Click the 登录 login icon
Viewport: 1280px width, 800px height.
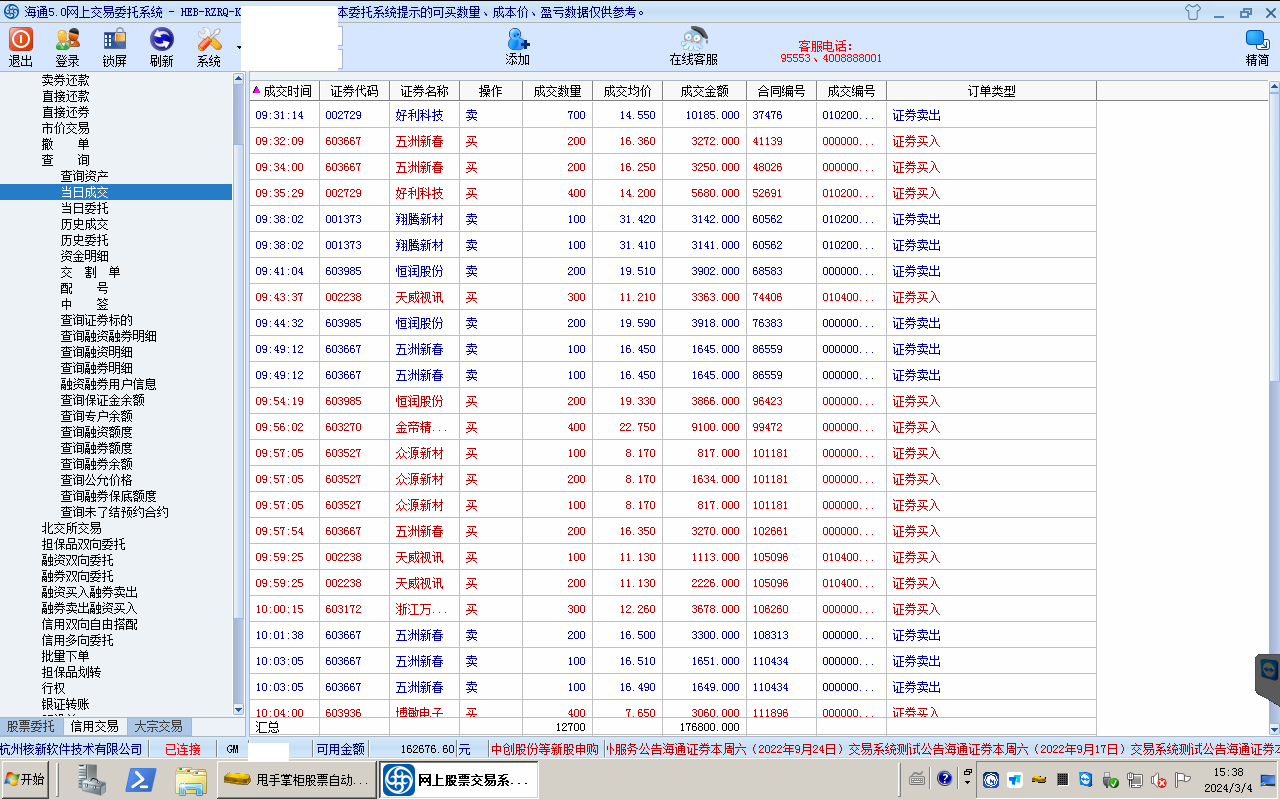click(68, 46)
